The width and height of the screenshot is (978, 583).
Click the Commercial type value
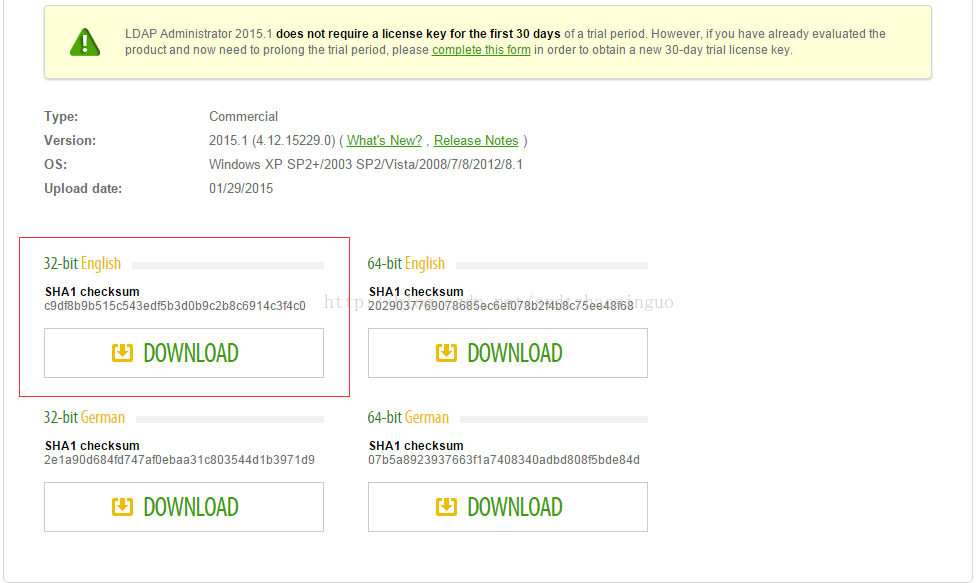click(243, 117)
